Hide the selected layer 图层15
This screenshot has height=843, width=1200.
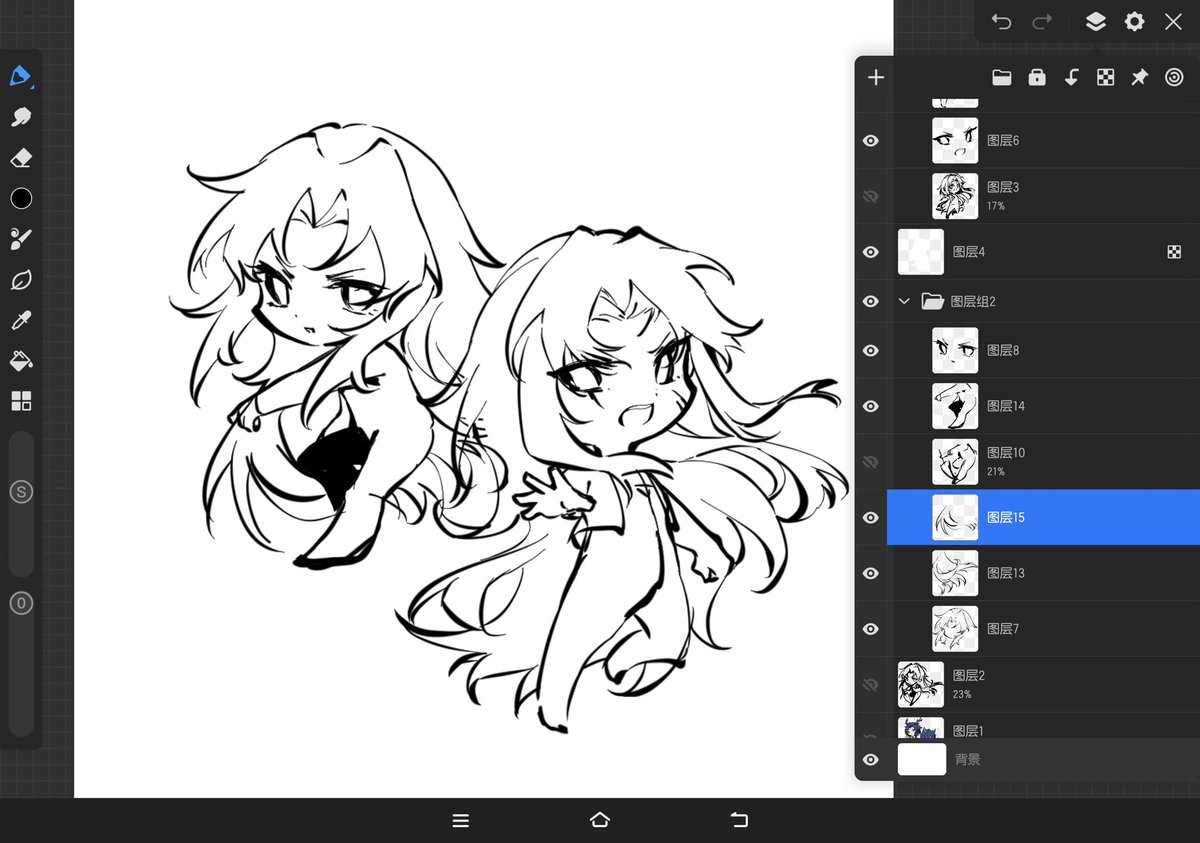coord(871,517)
